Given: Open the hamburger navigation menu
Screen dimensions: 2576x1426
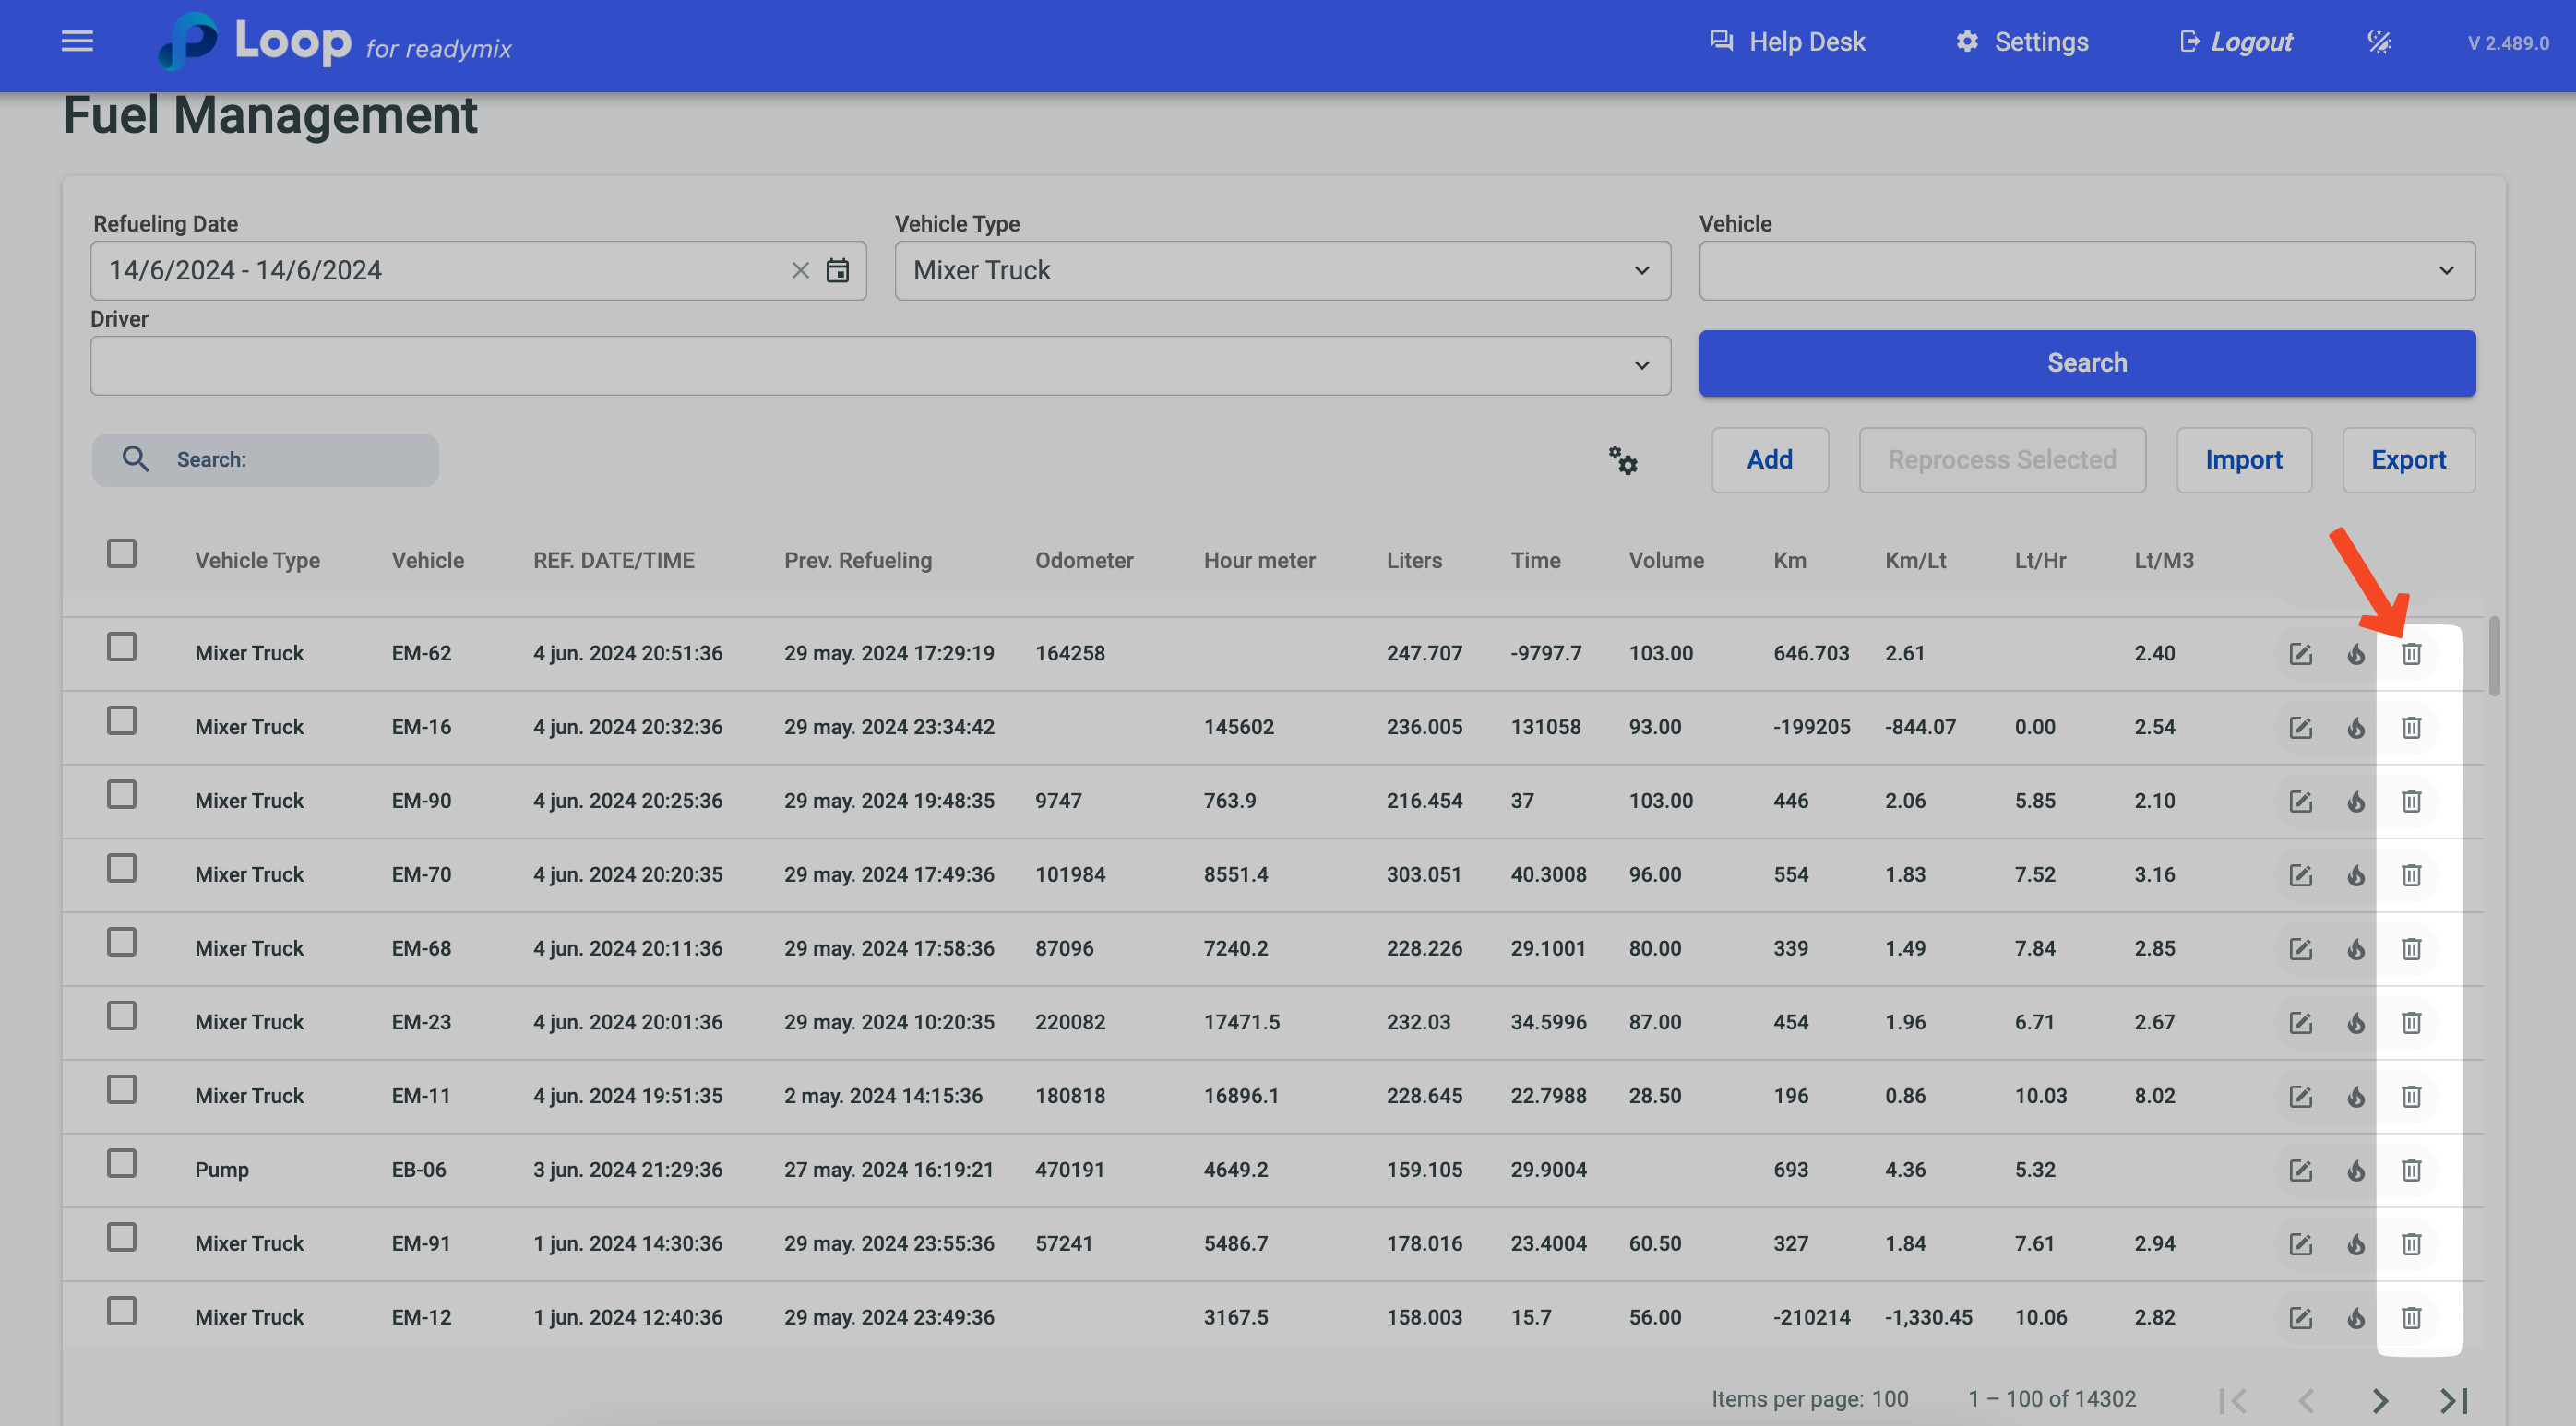Looking at the screenshot, I should coord(77,41).
